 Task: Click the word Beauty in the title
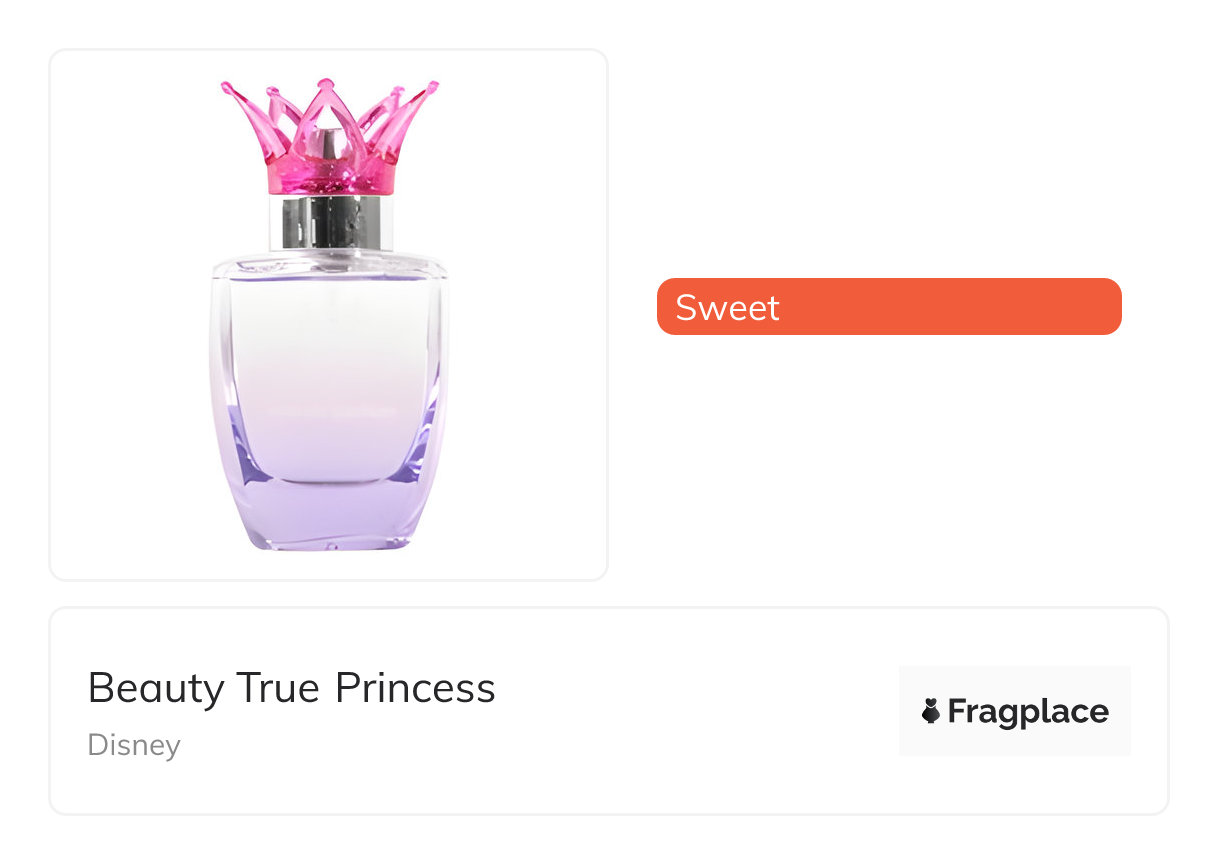point(156,688)
